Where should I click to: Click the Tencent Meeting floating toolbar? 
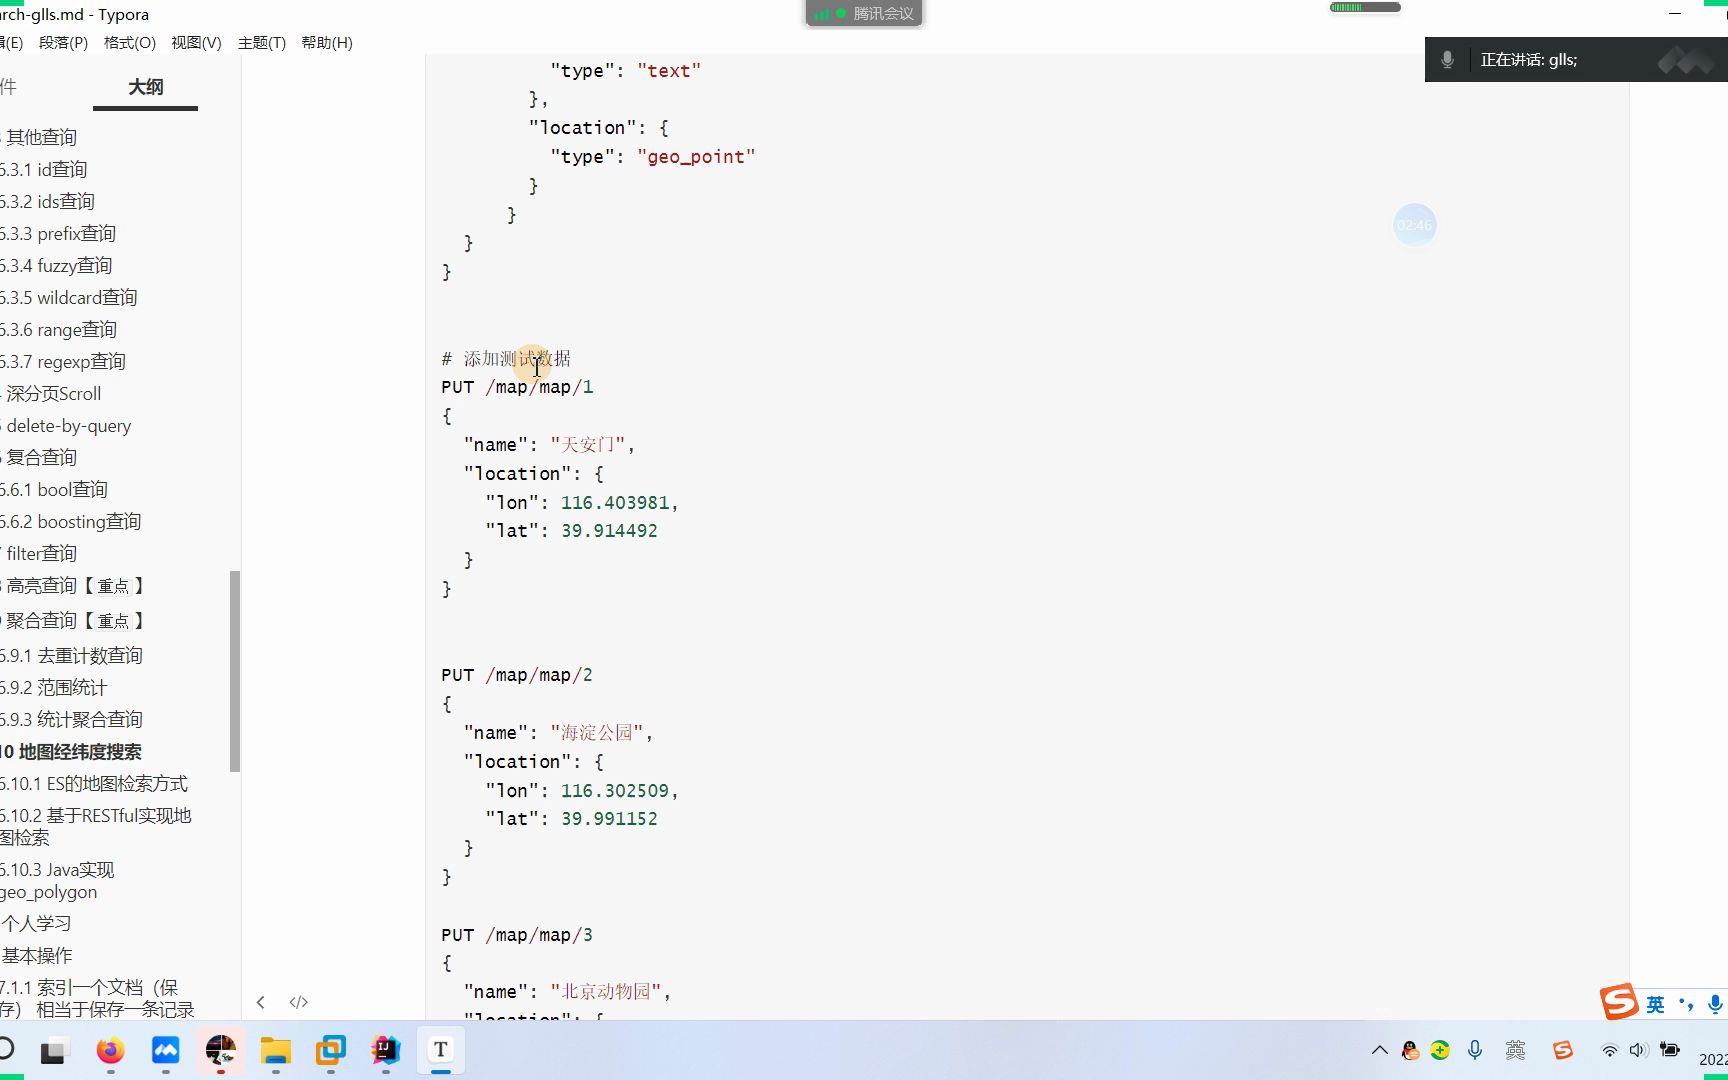point(864,13)
